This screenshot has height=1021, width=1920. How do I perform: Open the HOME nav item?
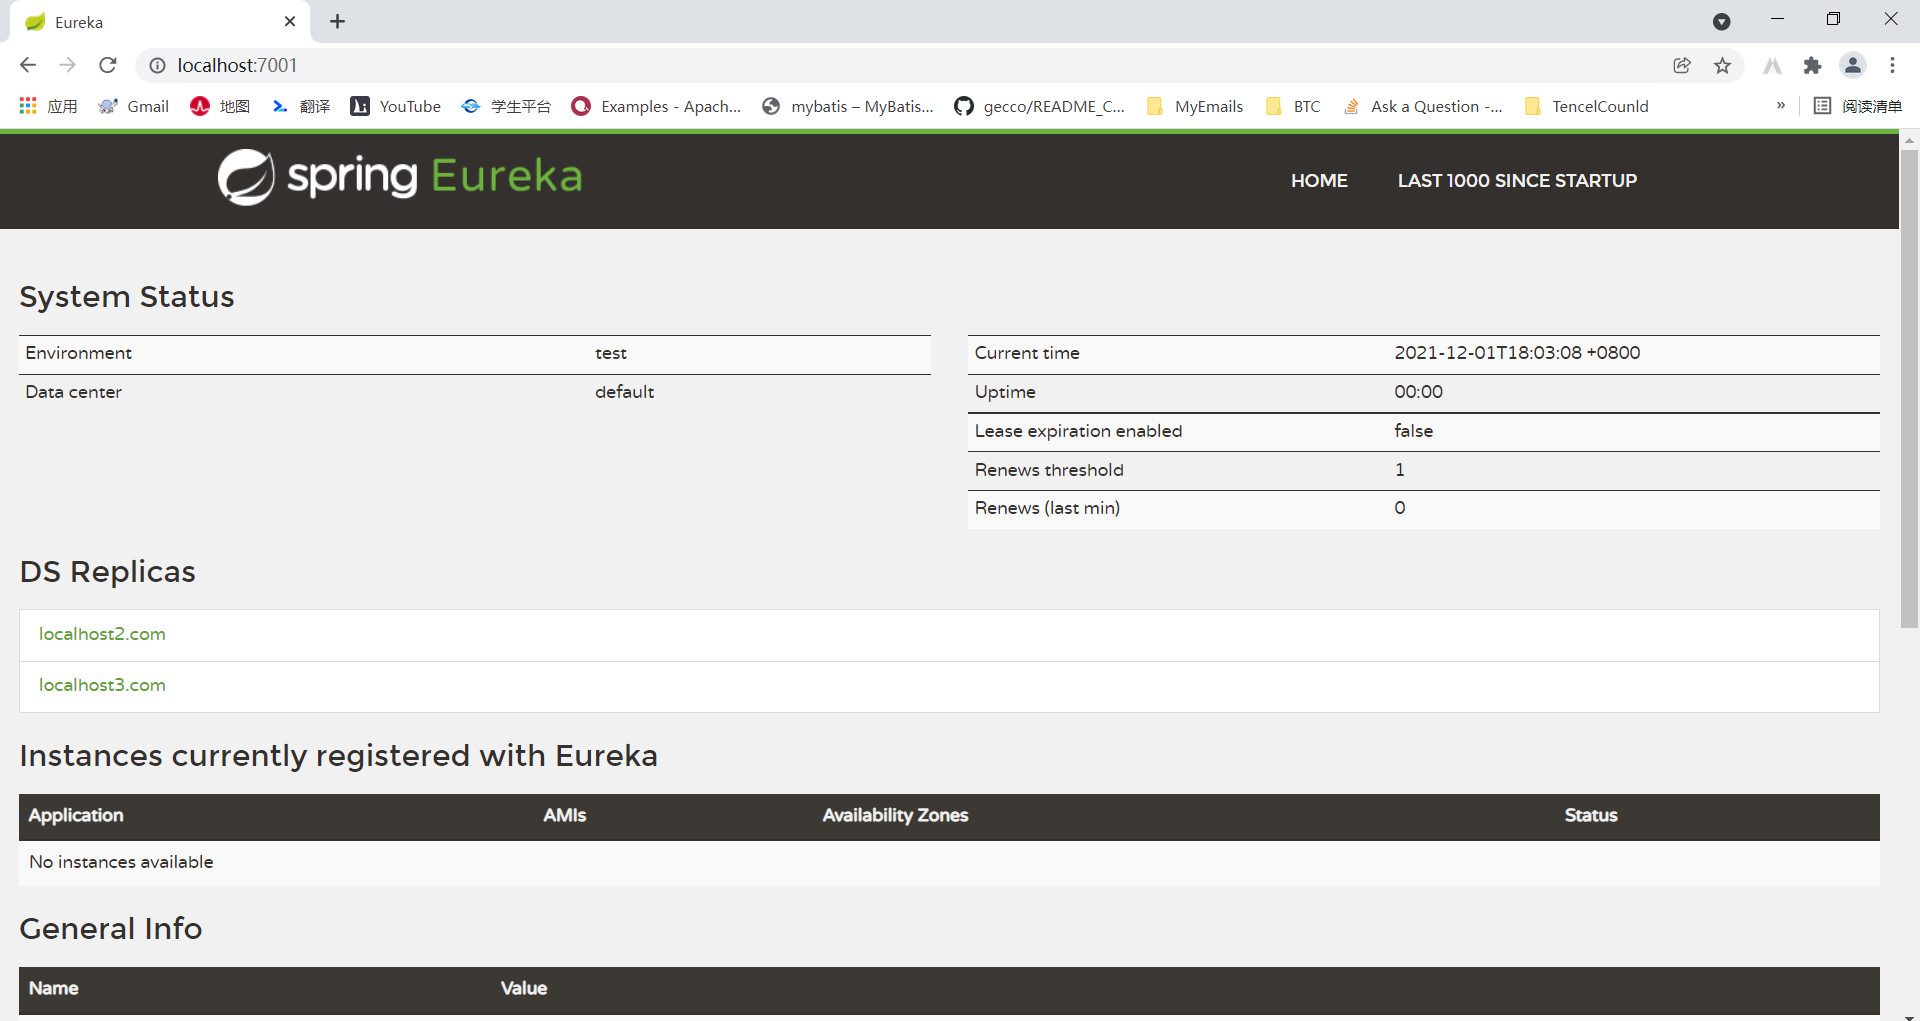coord(1319,181)
